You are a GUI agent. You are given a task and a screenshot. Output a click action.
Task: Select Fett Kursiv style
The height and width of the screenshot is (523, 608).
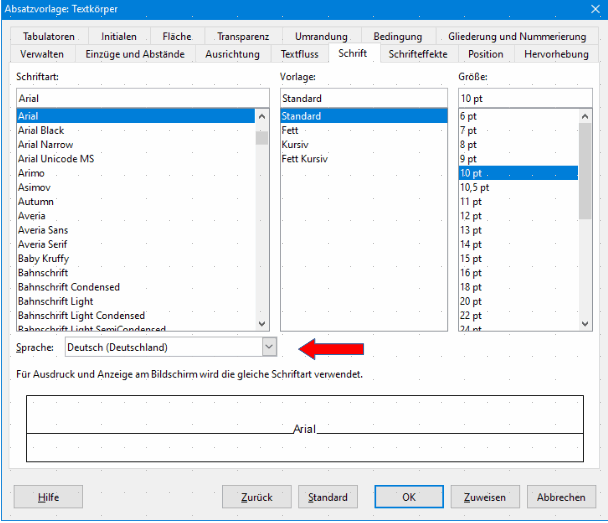click(x=364, y=159)
